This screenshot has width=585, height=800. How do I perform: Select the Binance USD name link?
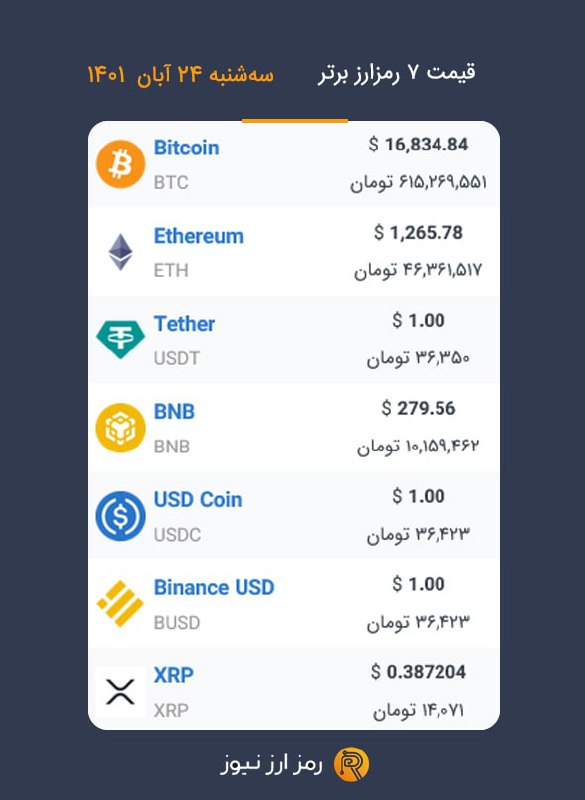coord(214,587)
